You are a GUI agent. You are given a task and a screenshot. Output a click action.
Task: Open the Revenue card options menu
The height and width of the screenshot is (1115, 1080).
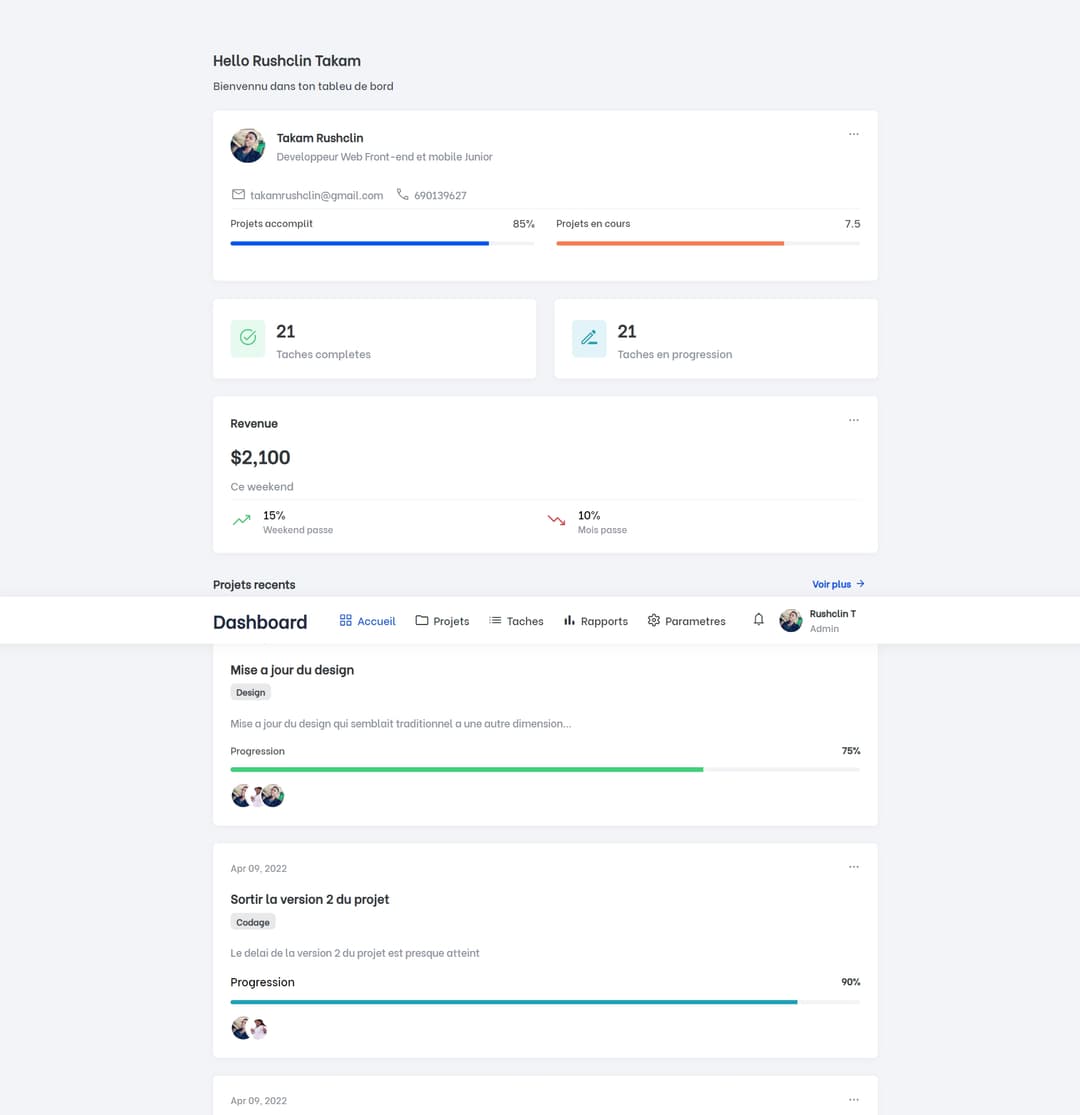click(853, 420)
